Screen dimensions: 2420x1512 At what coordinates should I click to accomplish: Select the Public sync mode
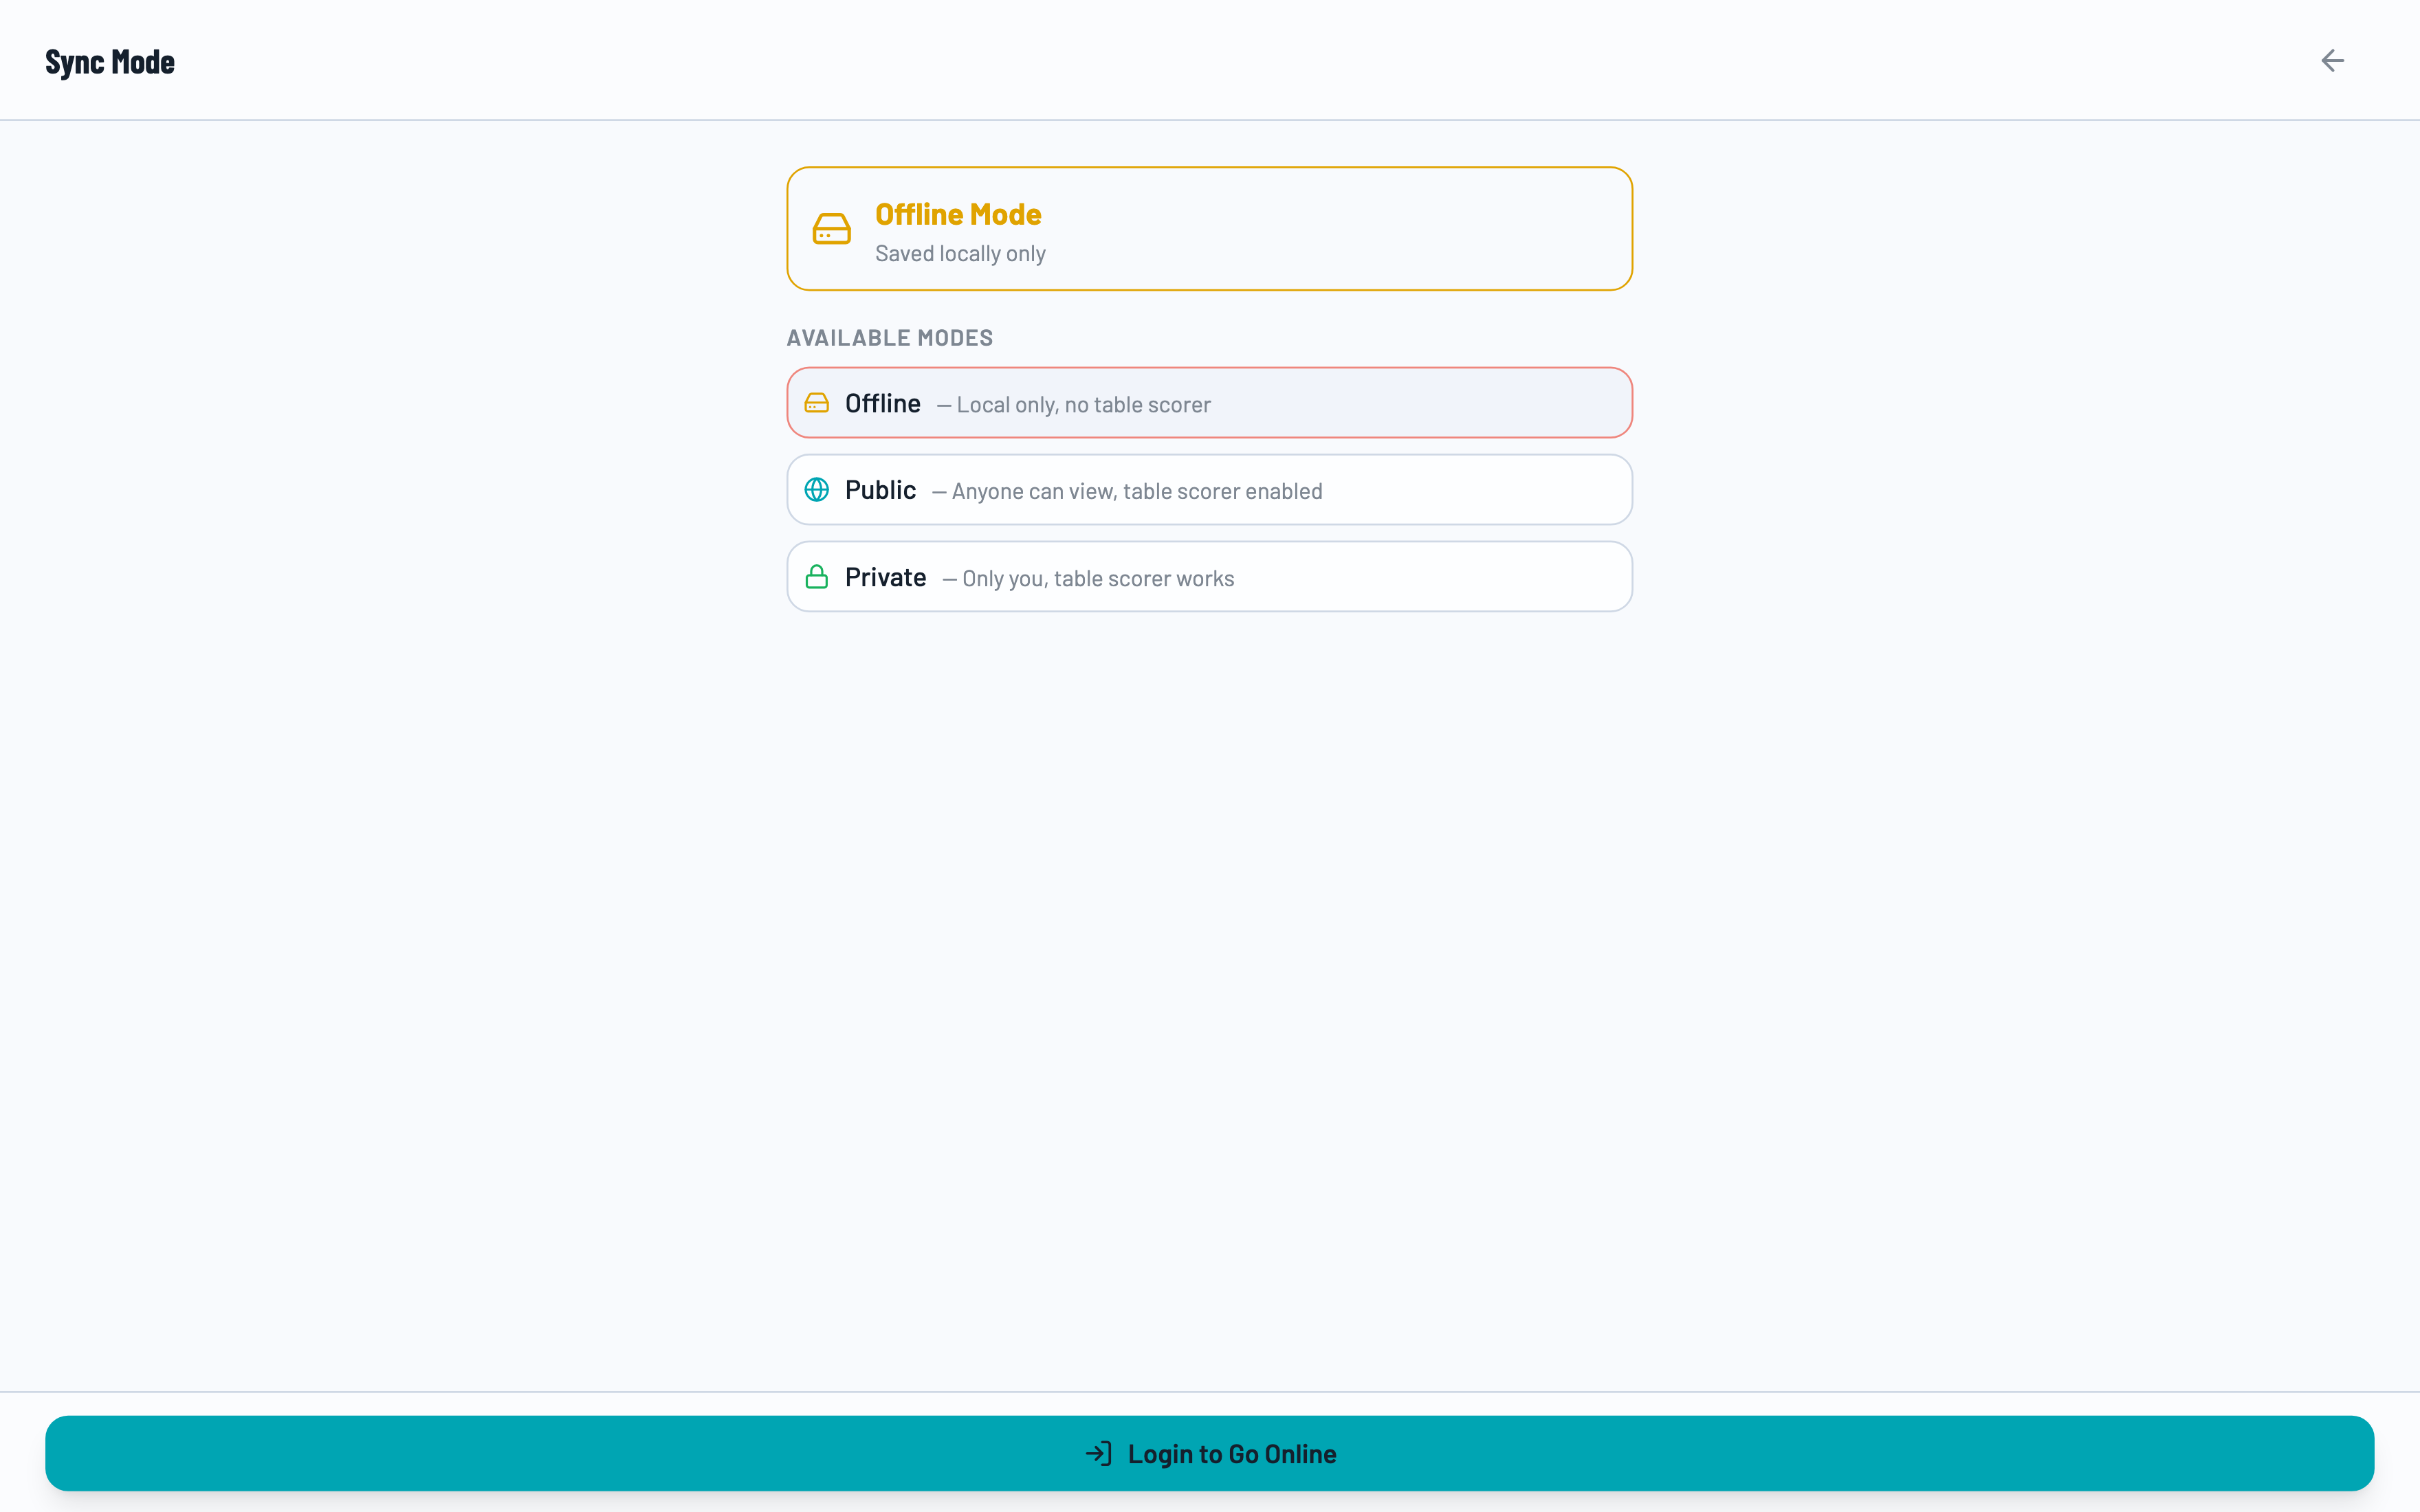click(1208, 489)
